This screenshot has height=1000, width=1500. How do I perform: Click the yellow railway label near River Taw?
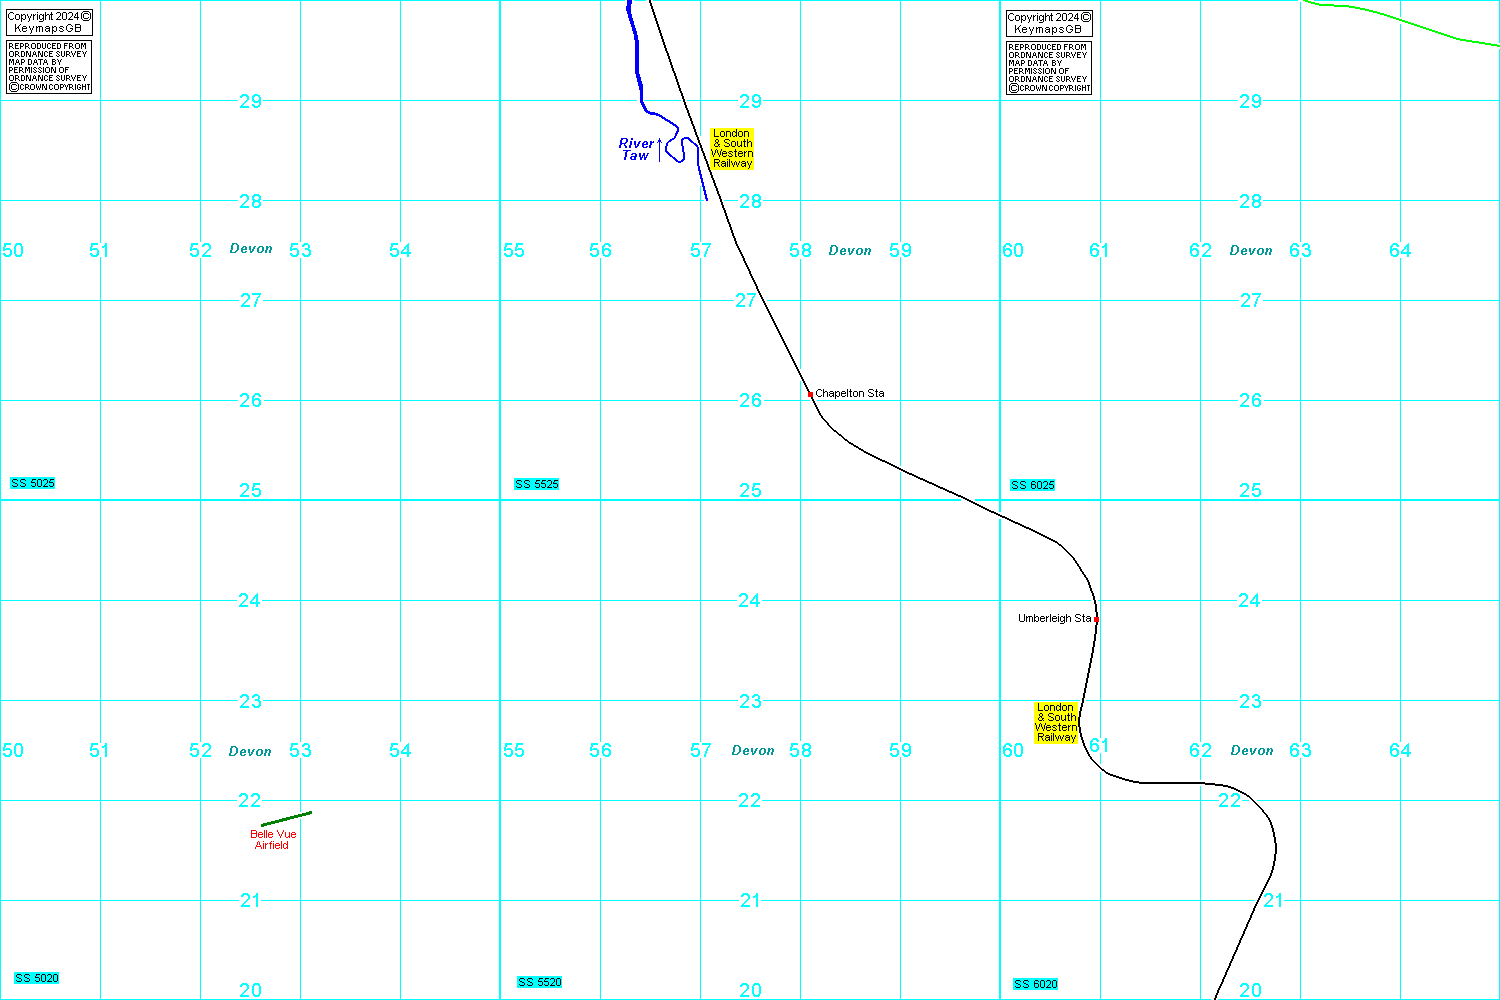pos(732,148)
